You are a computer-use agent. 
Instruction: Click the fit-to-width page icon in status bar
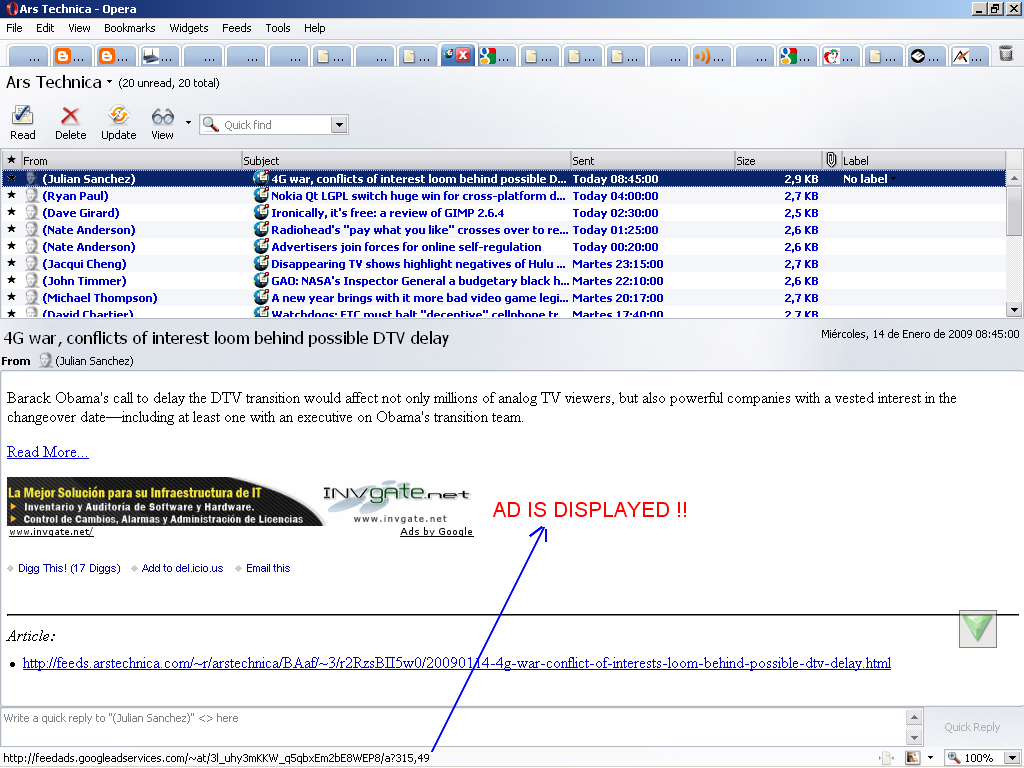coord(886,758)
